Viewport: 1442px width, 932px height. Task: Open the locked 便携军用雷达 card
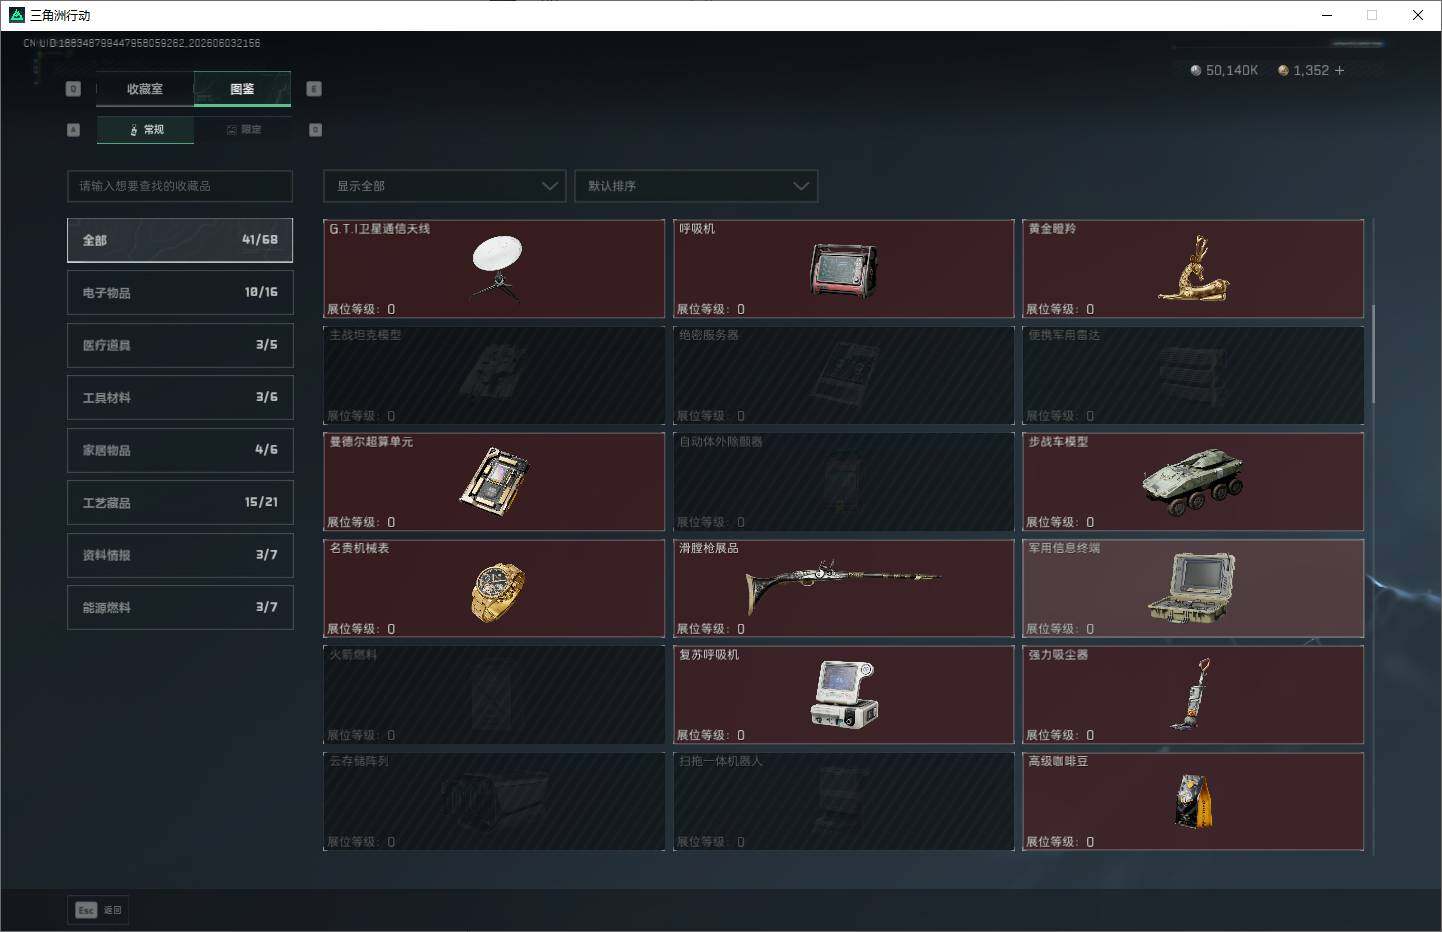(1193, 375)
